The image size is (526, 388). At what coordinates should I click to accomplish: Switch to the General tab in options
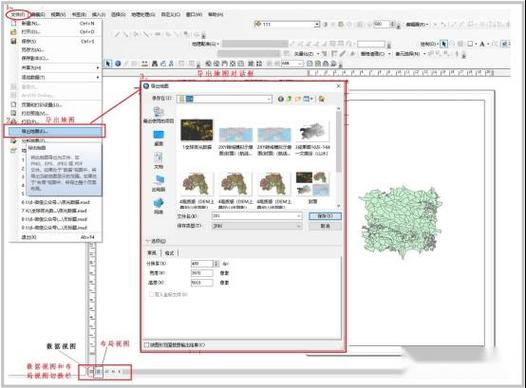[152, 253]
